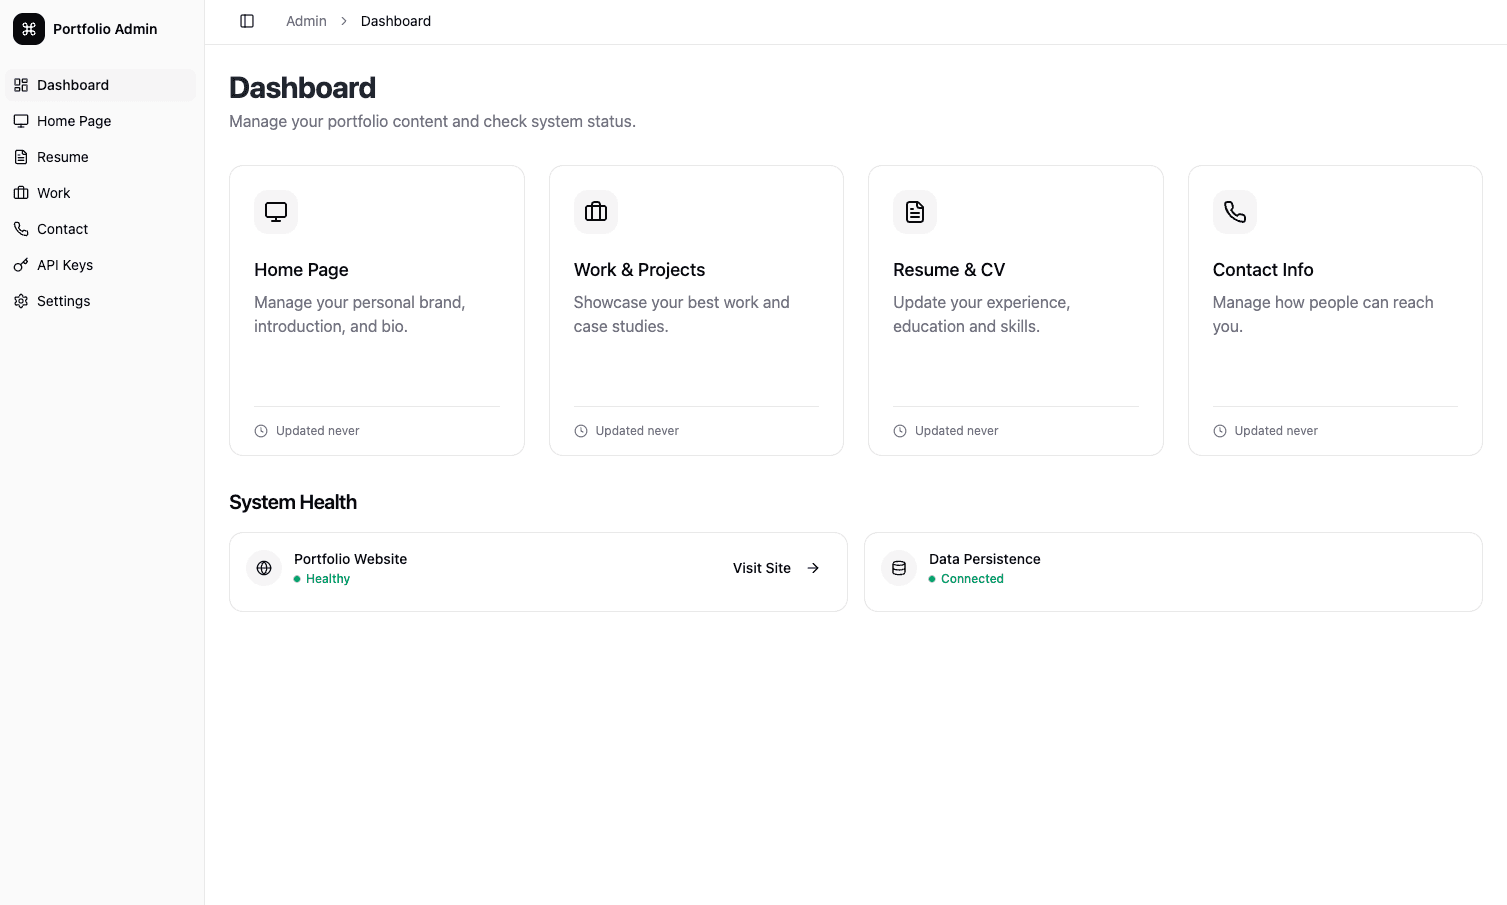
Task: Open Work & Projects via briefcase icon
Action: coord(595,212)
